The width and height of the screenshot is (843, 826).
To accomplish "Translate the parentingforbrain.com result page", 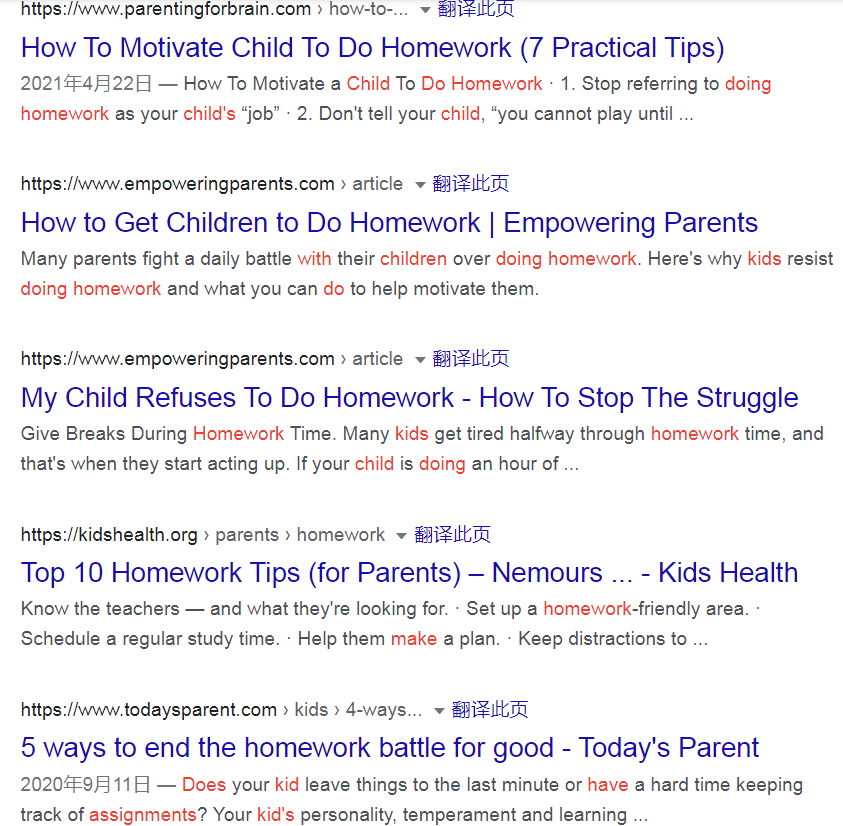I will pos(476,9).
